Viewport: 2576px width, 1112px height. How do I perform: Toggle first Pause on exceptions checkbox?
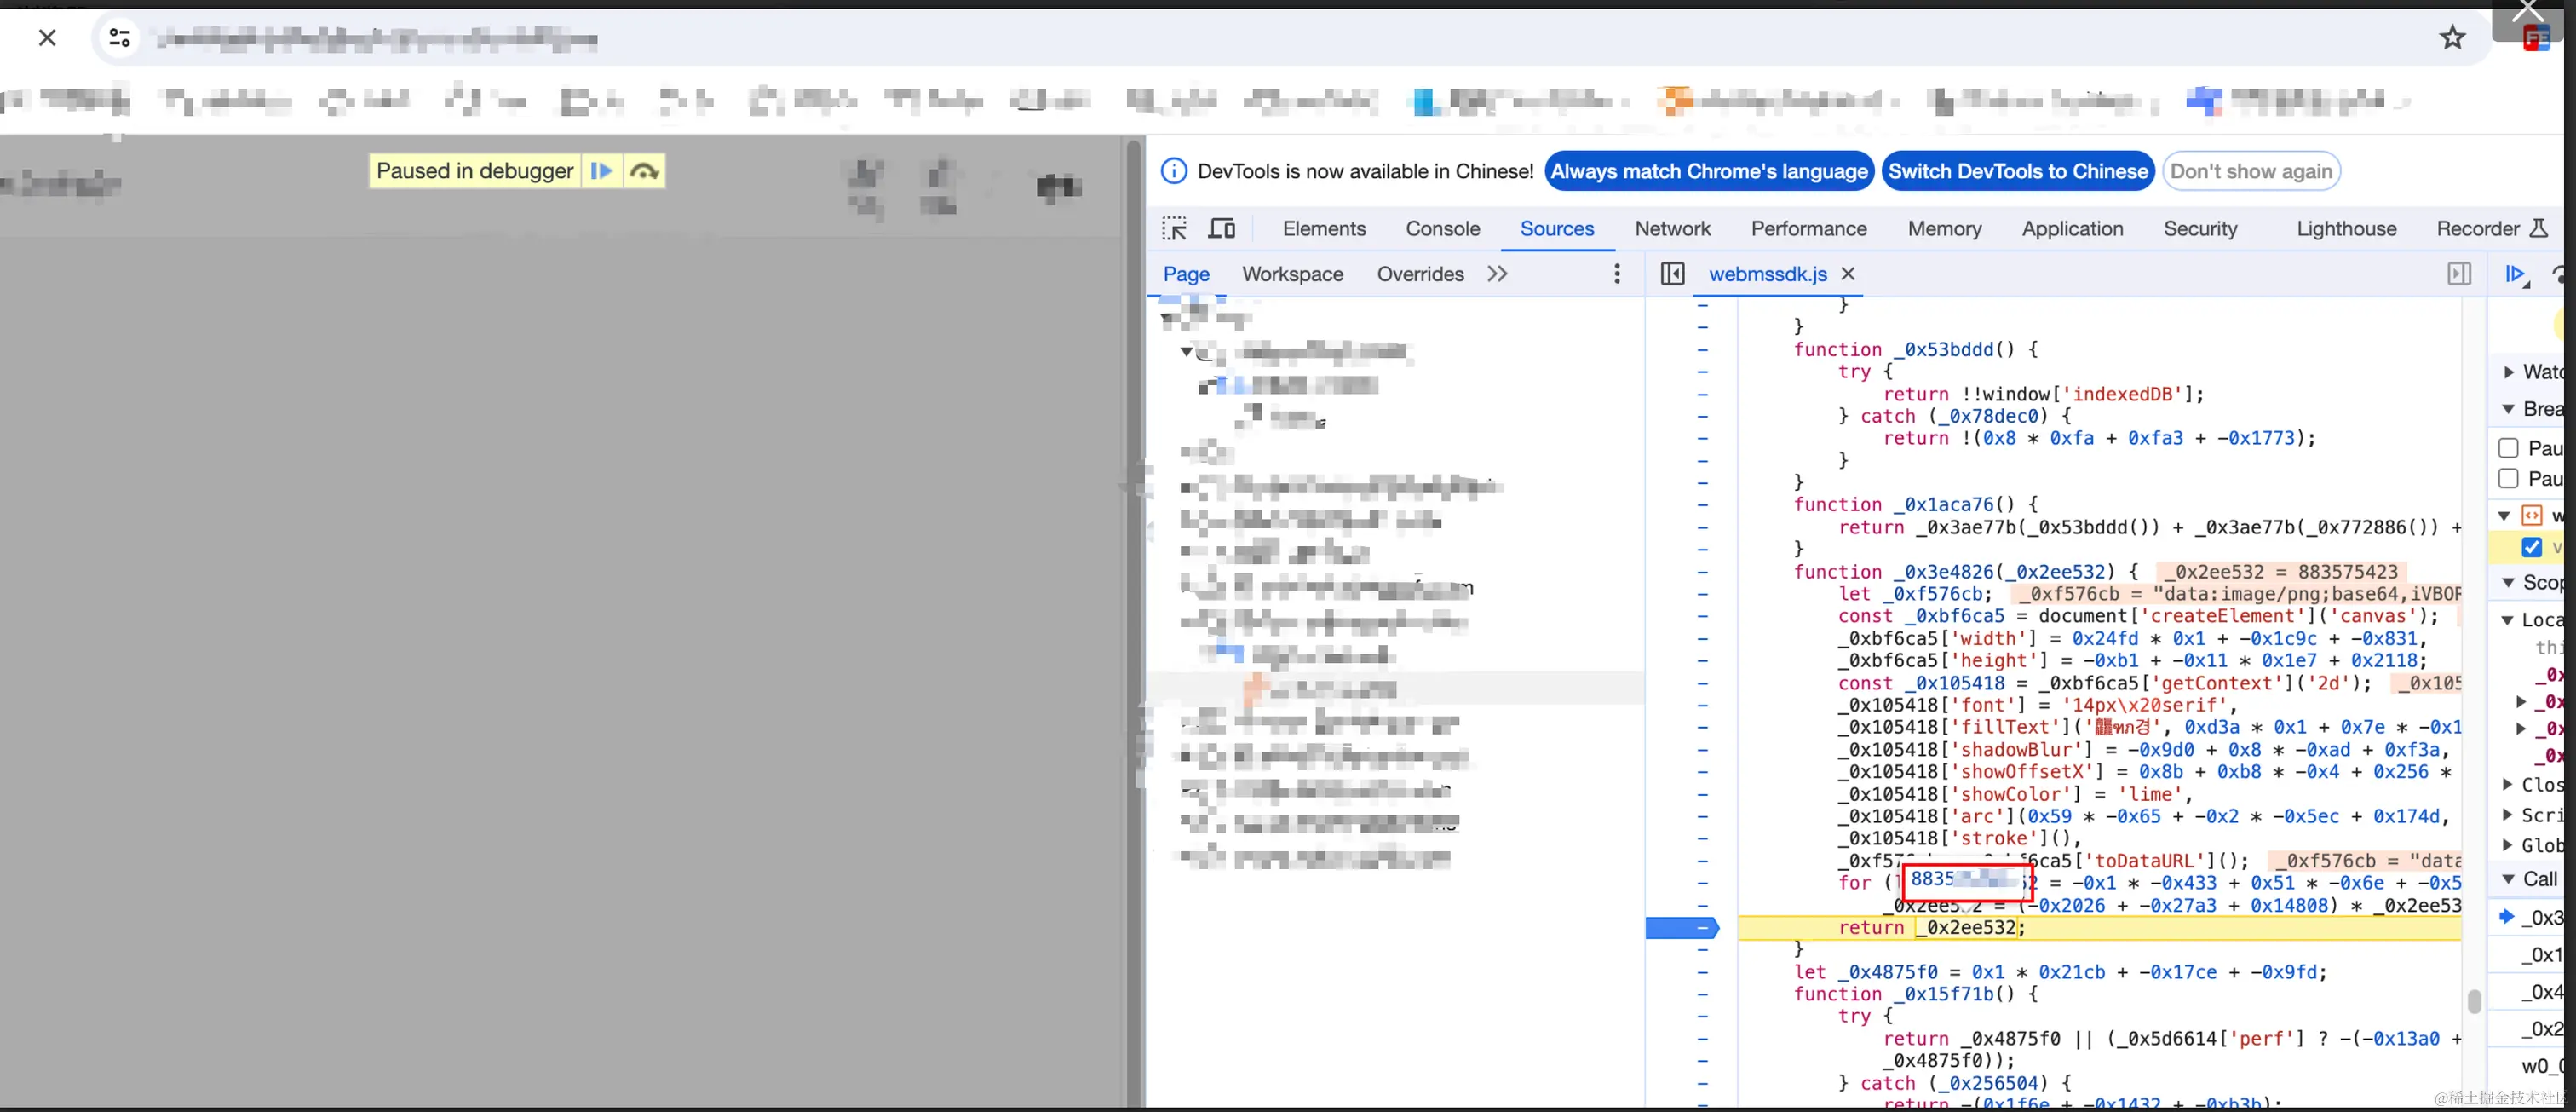(2508, 448)
